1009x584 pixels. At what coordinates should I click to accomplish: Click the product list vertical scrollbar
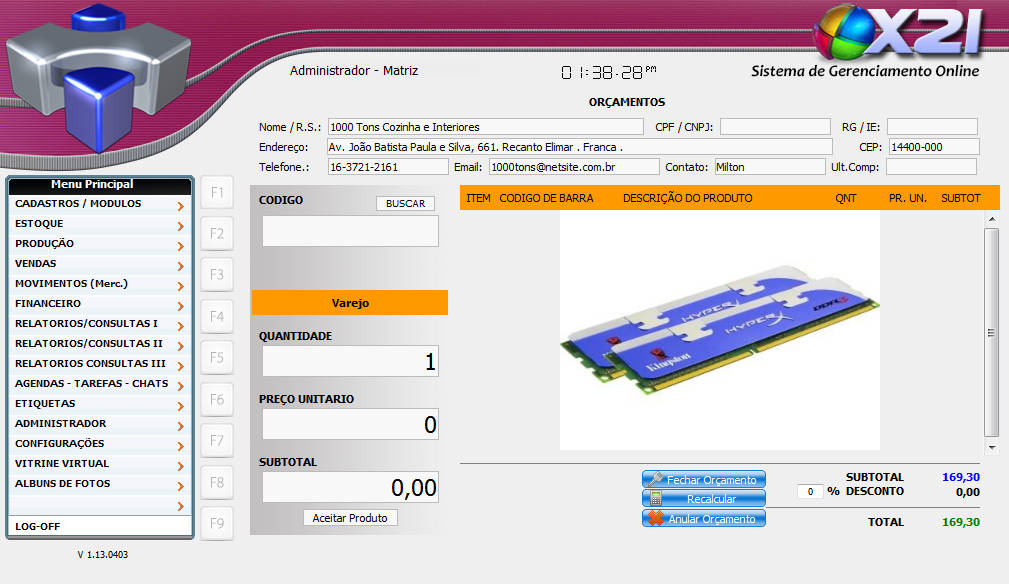[x=991, y=333]
